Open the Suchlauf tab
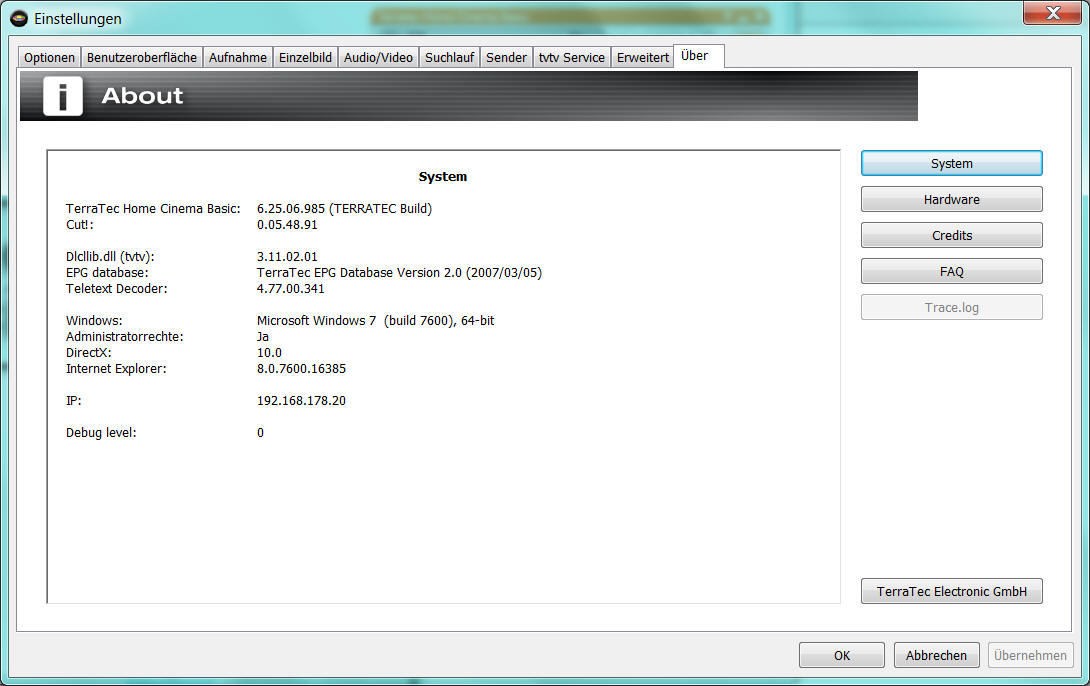Viewport: 1090px width, 686px height. click(x=449, y=57)
